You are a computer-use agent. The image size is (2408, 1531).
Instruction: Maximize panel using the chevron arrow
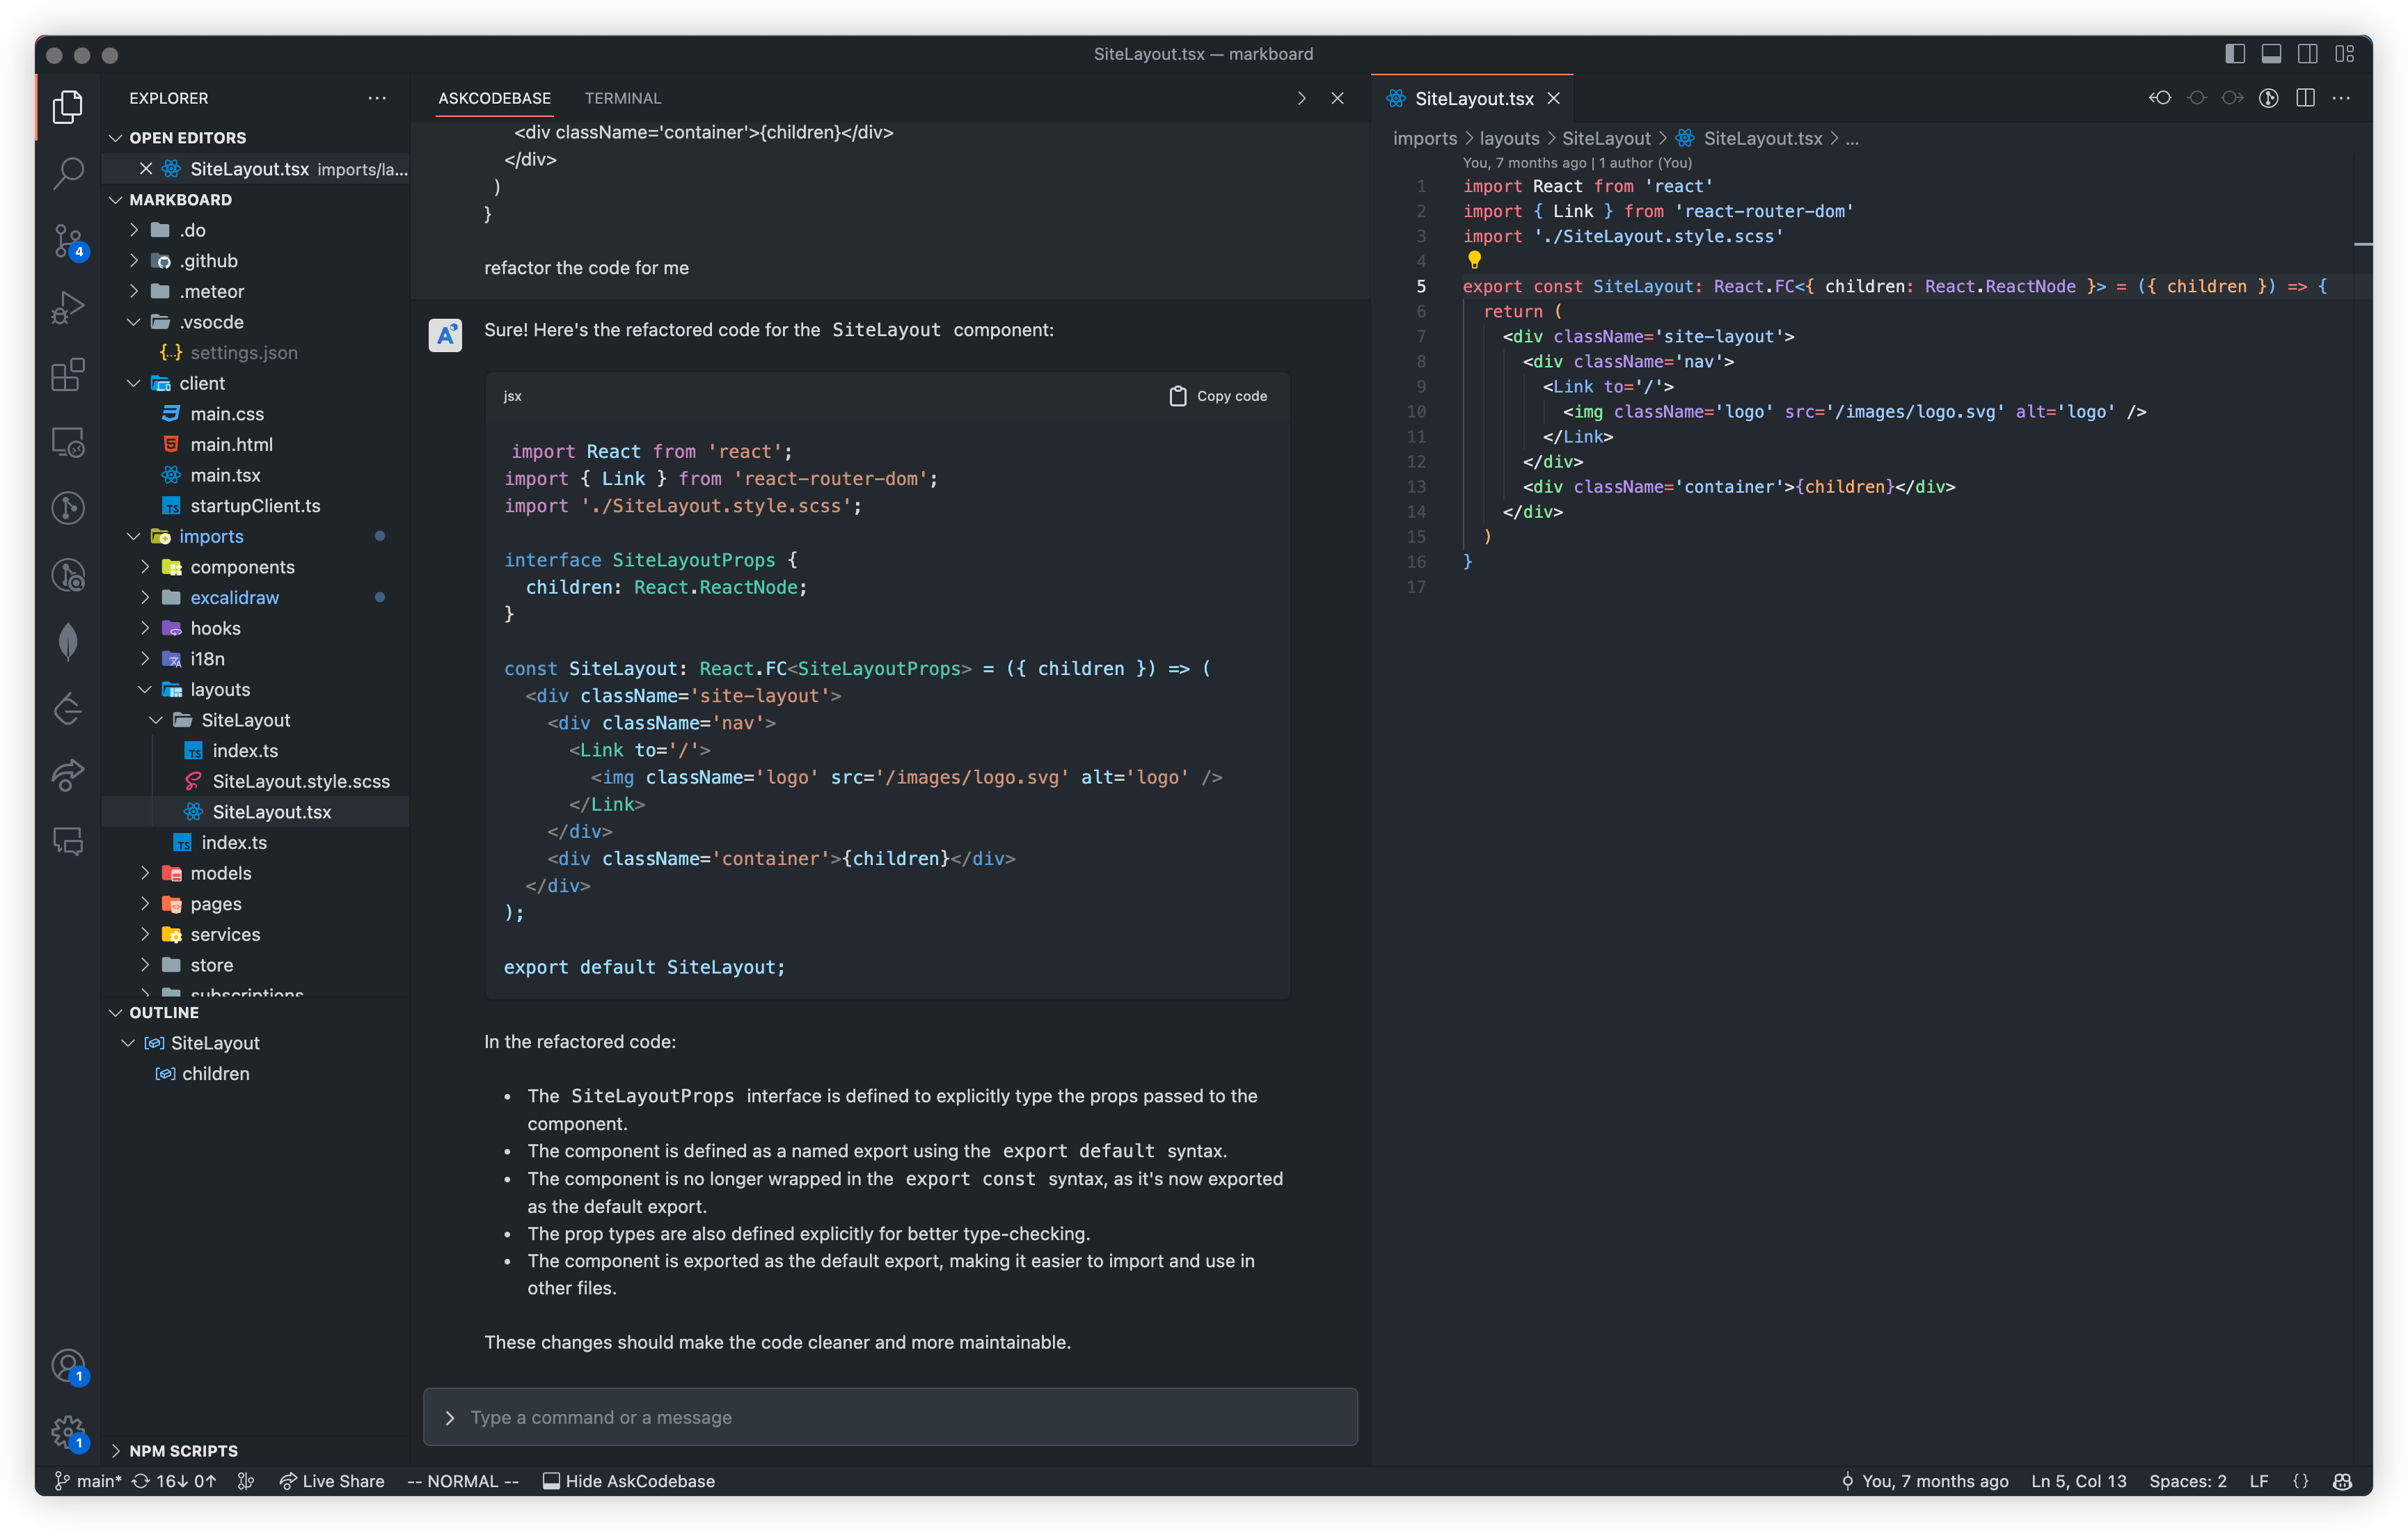coord(1301,98)
